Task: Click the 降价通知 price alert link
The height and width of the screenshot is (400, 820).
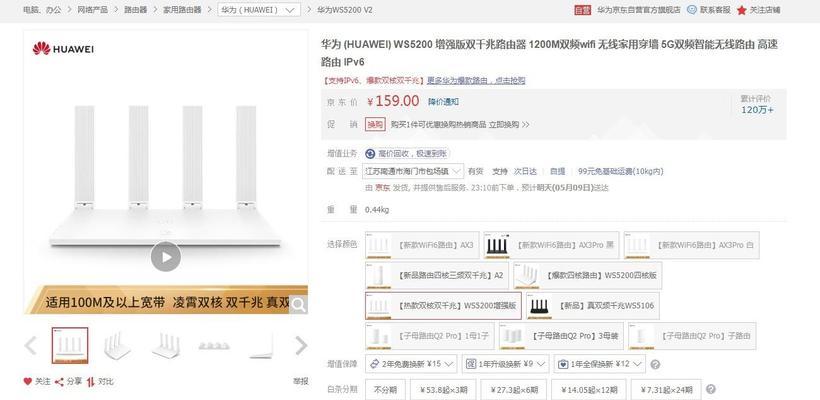Action: (443, 101)
